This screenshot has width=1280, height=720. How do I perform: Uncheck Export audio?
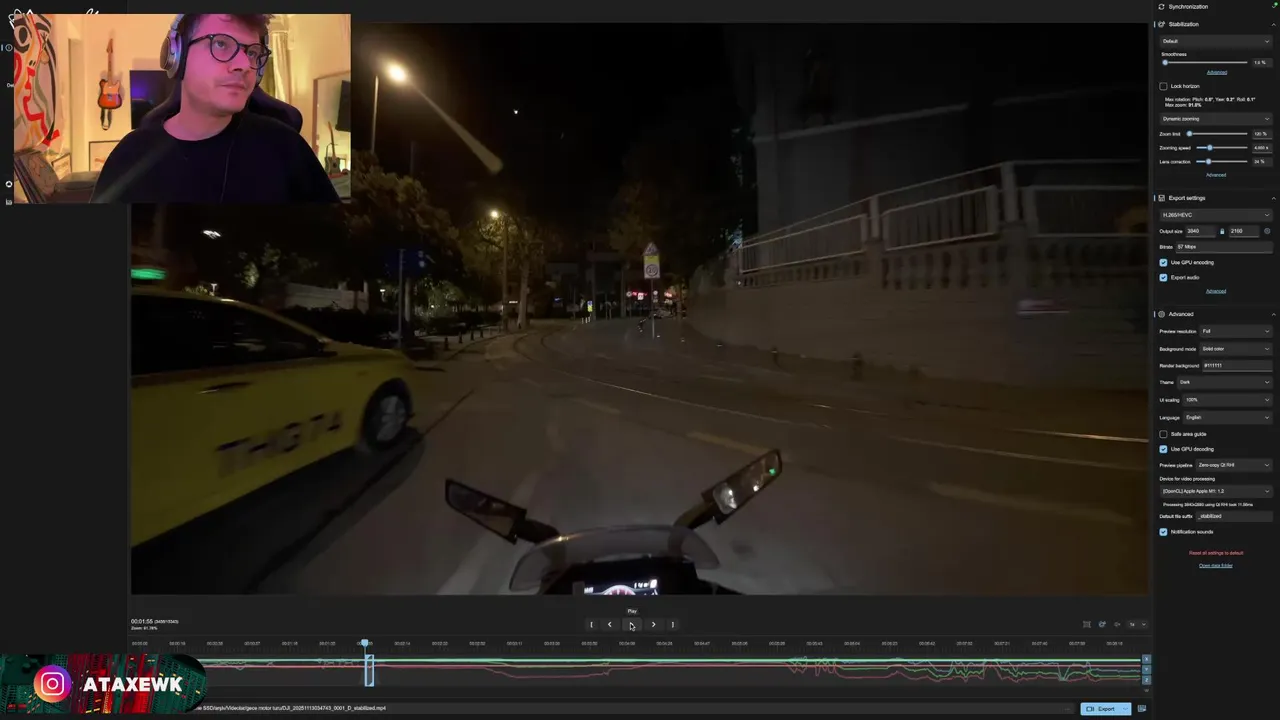1163,277
